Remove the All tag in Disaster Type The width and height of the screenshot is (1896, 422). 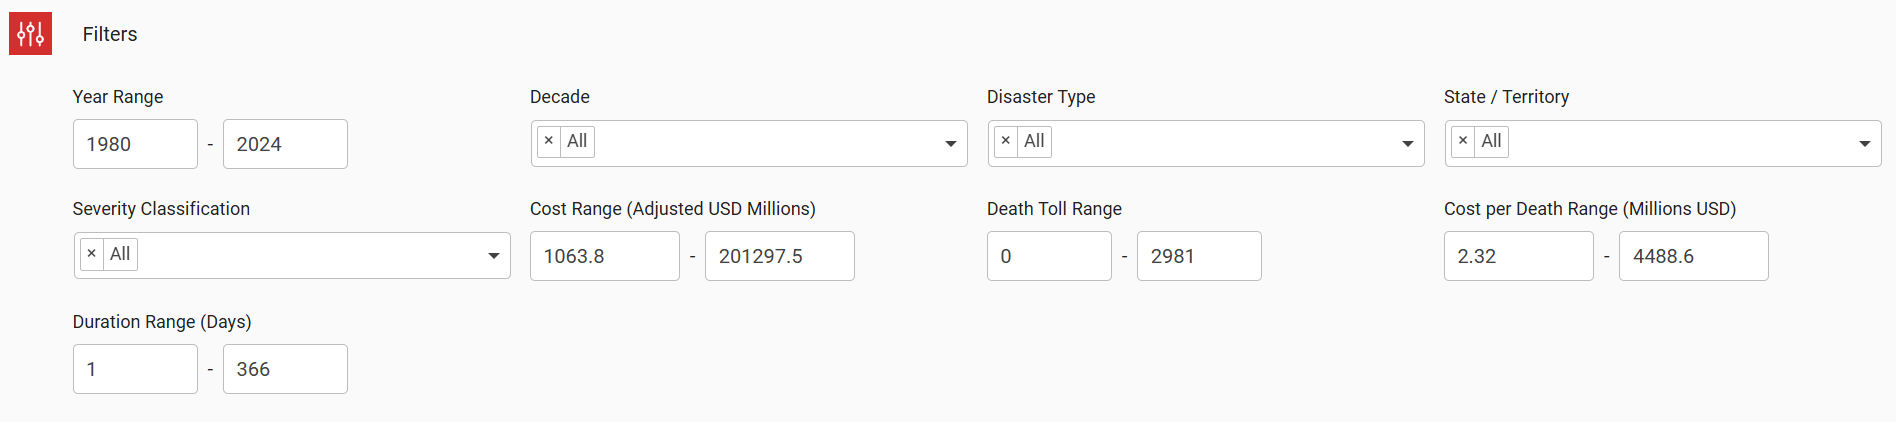1006,141
